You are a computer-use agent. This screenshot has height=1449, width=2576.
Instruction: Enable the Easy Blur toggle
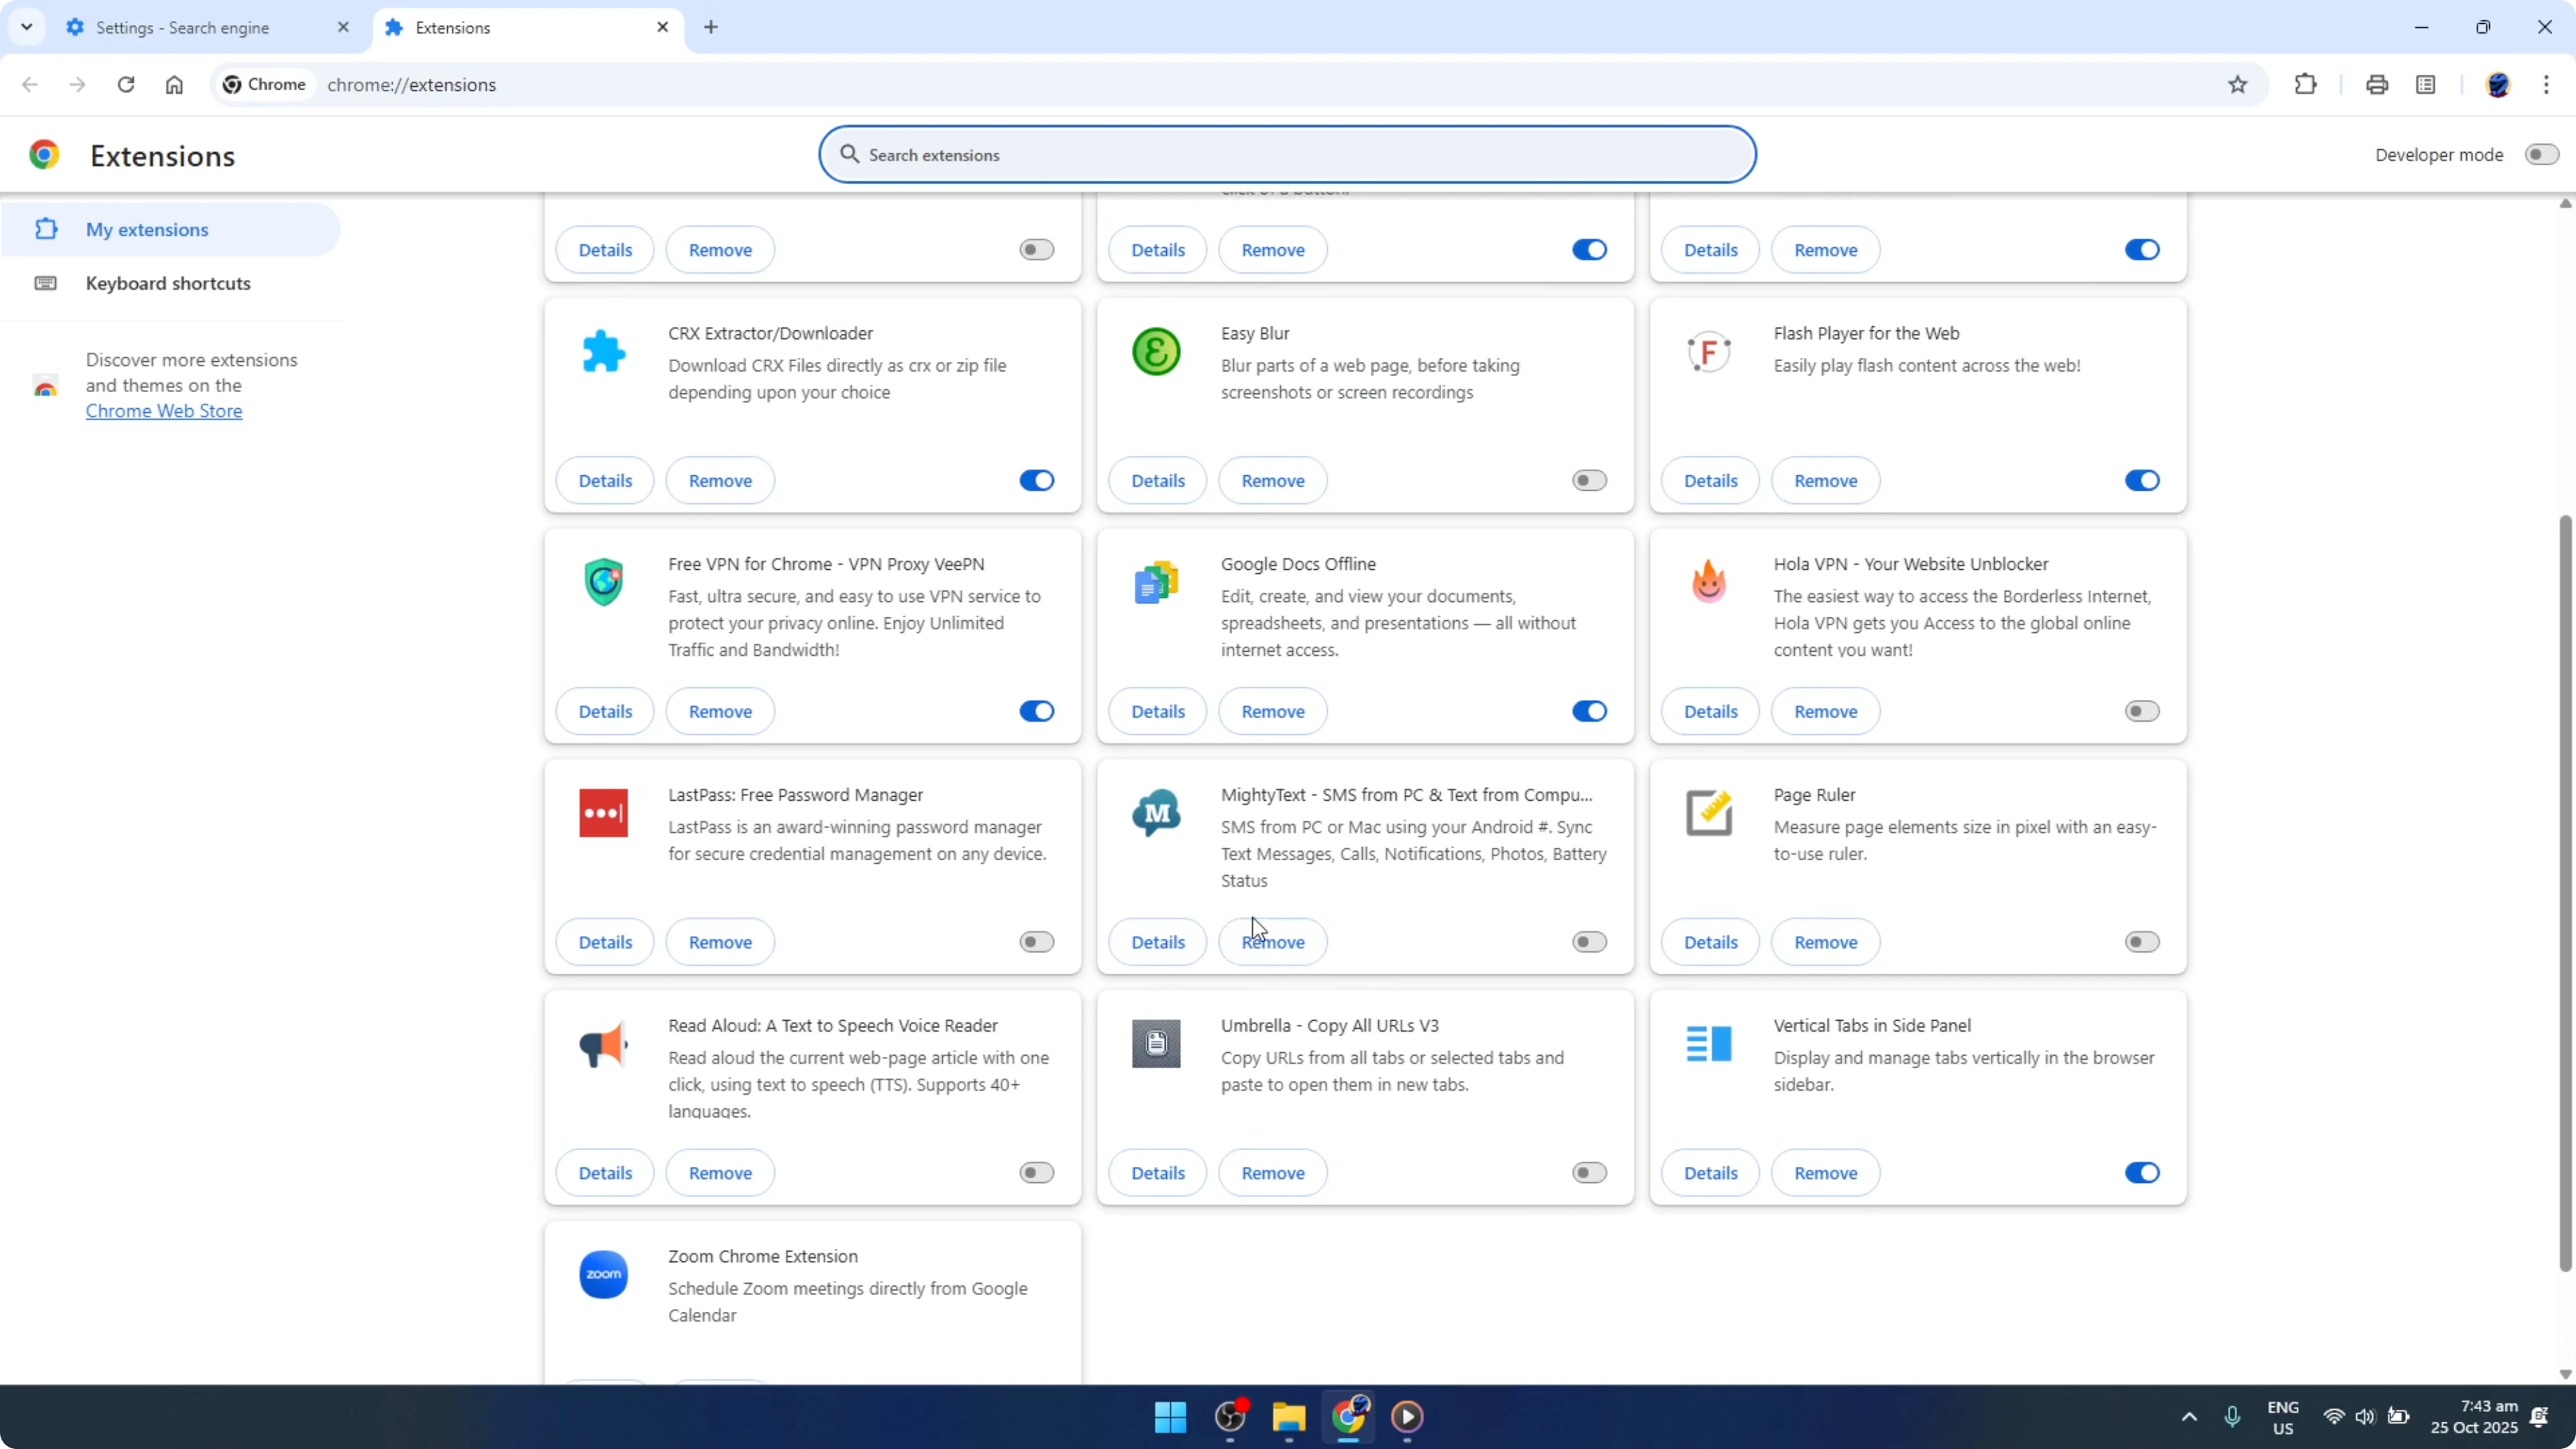point(1589,481)
